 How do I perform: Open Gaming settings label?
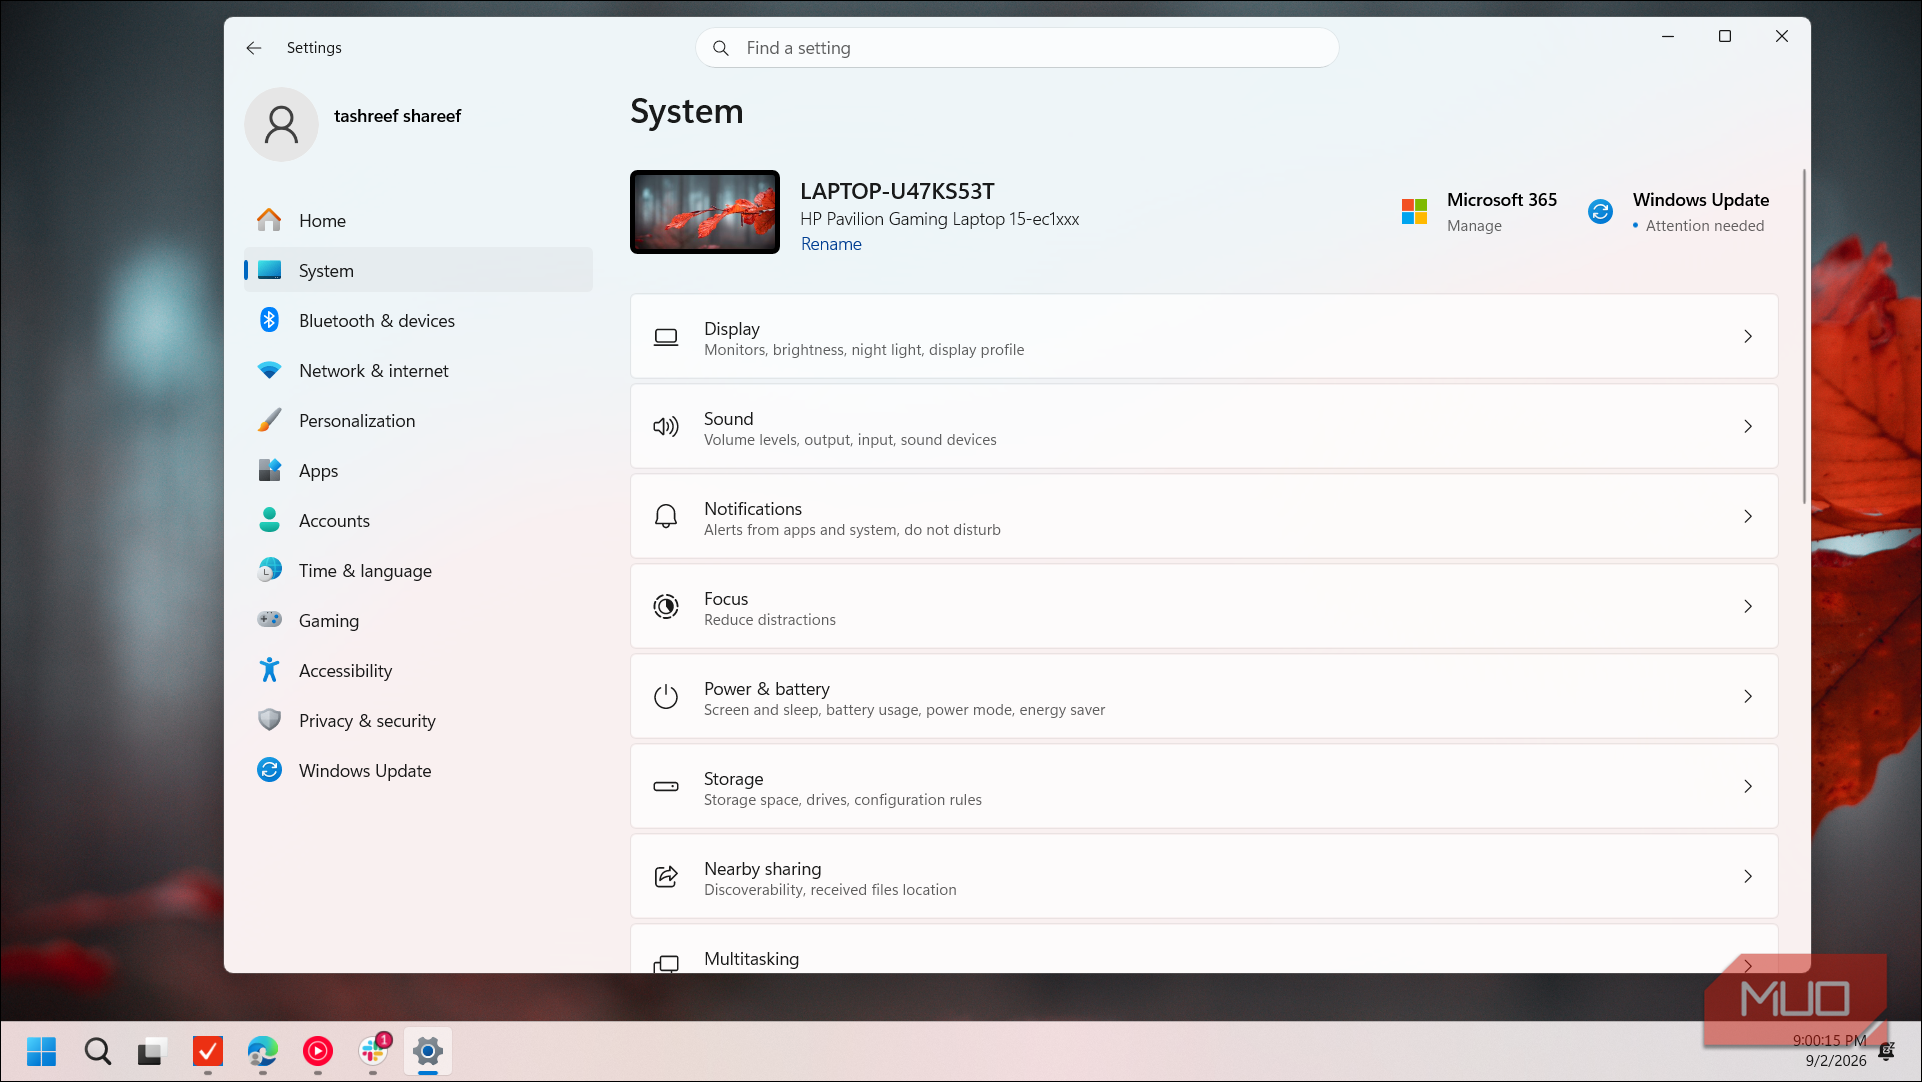[x=328, y=621]
